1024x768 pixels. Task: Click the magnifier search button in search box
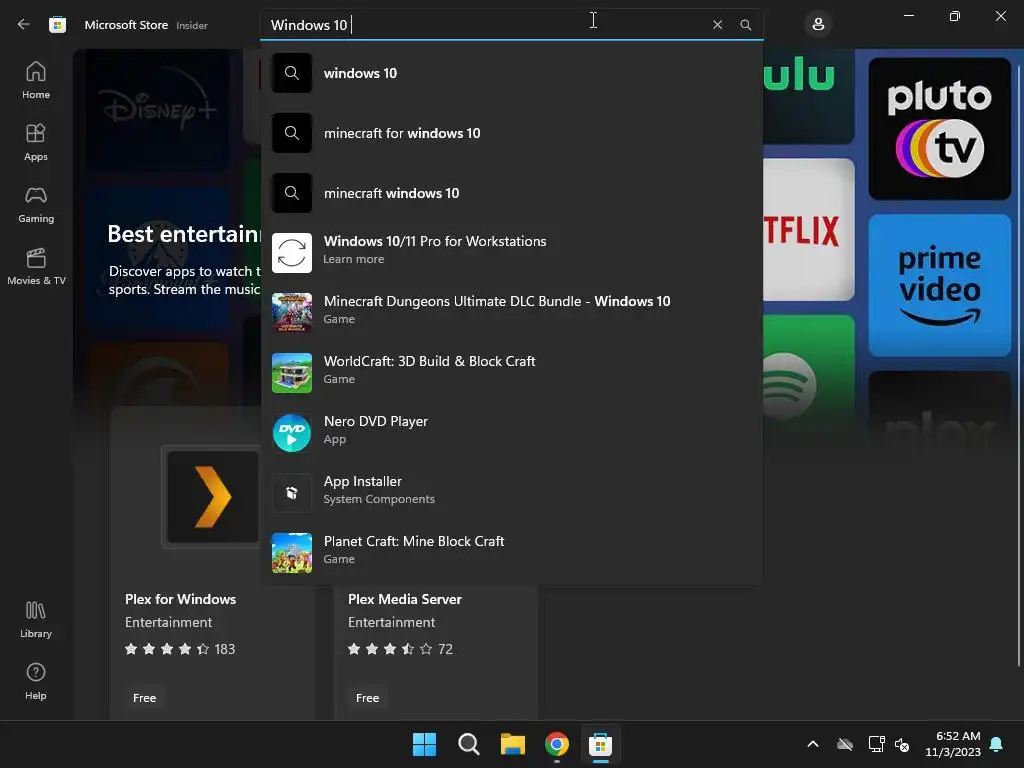coord(745,25)
